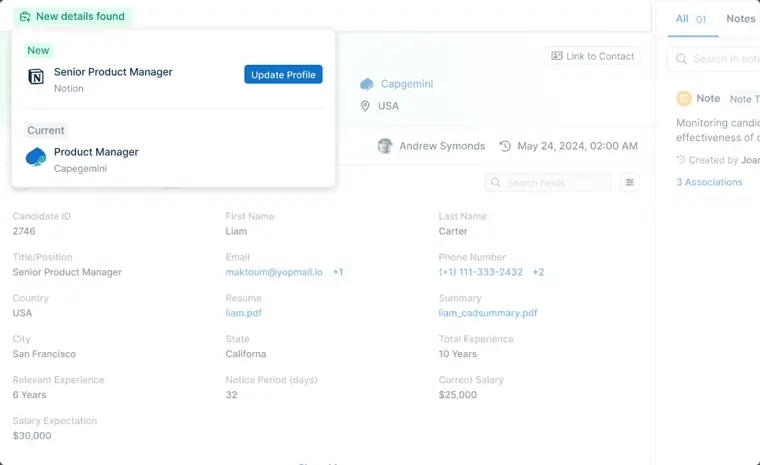Screen dimensions: 760x465
Task: Click the Capgemini logo next to Product Manager
Action: click(36, 157)
